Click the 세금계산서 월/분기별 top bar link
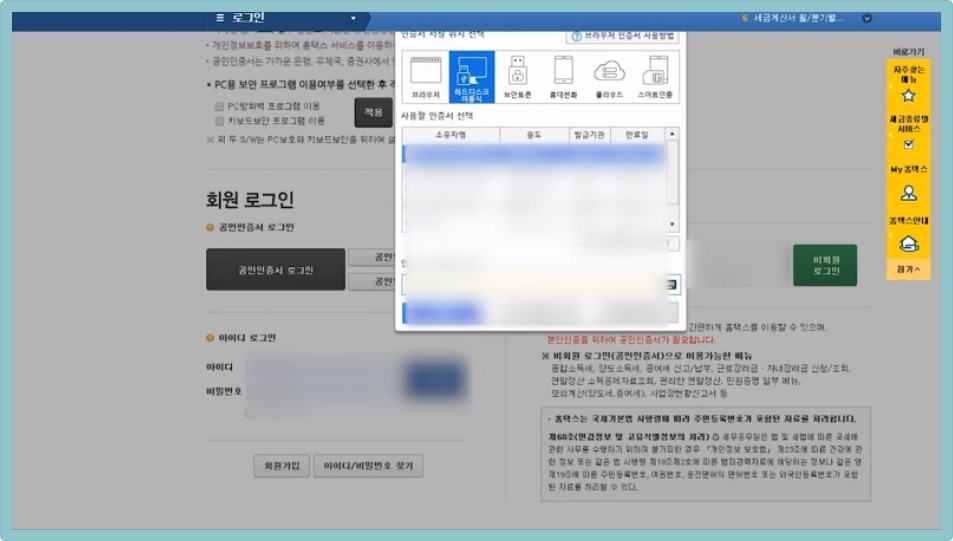The height and width of the screenshot is (541, 953). (798, 18)
